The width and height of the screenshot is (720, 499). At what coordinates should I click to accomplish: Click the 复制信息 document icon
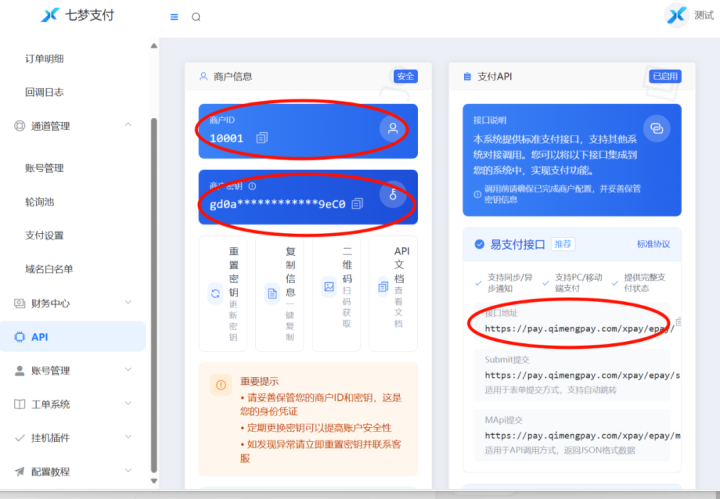coord(272,293)
